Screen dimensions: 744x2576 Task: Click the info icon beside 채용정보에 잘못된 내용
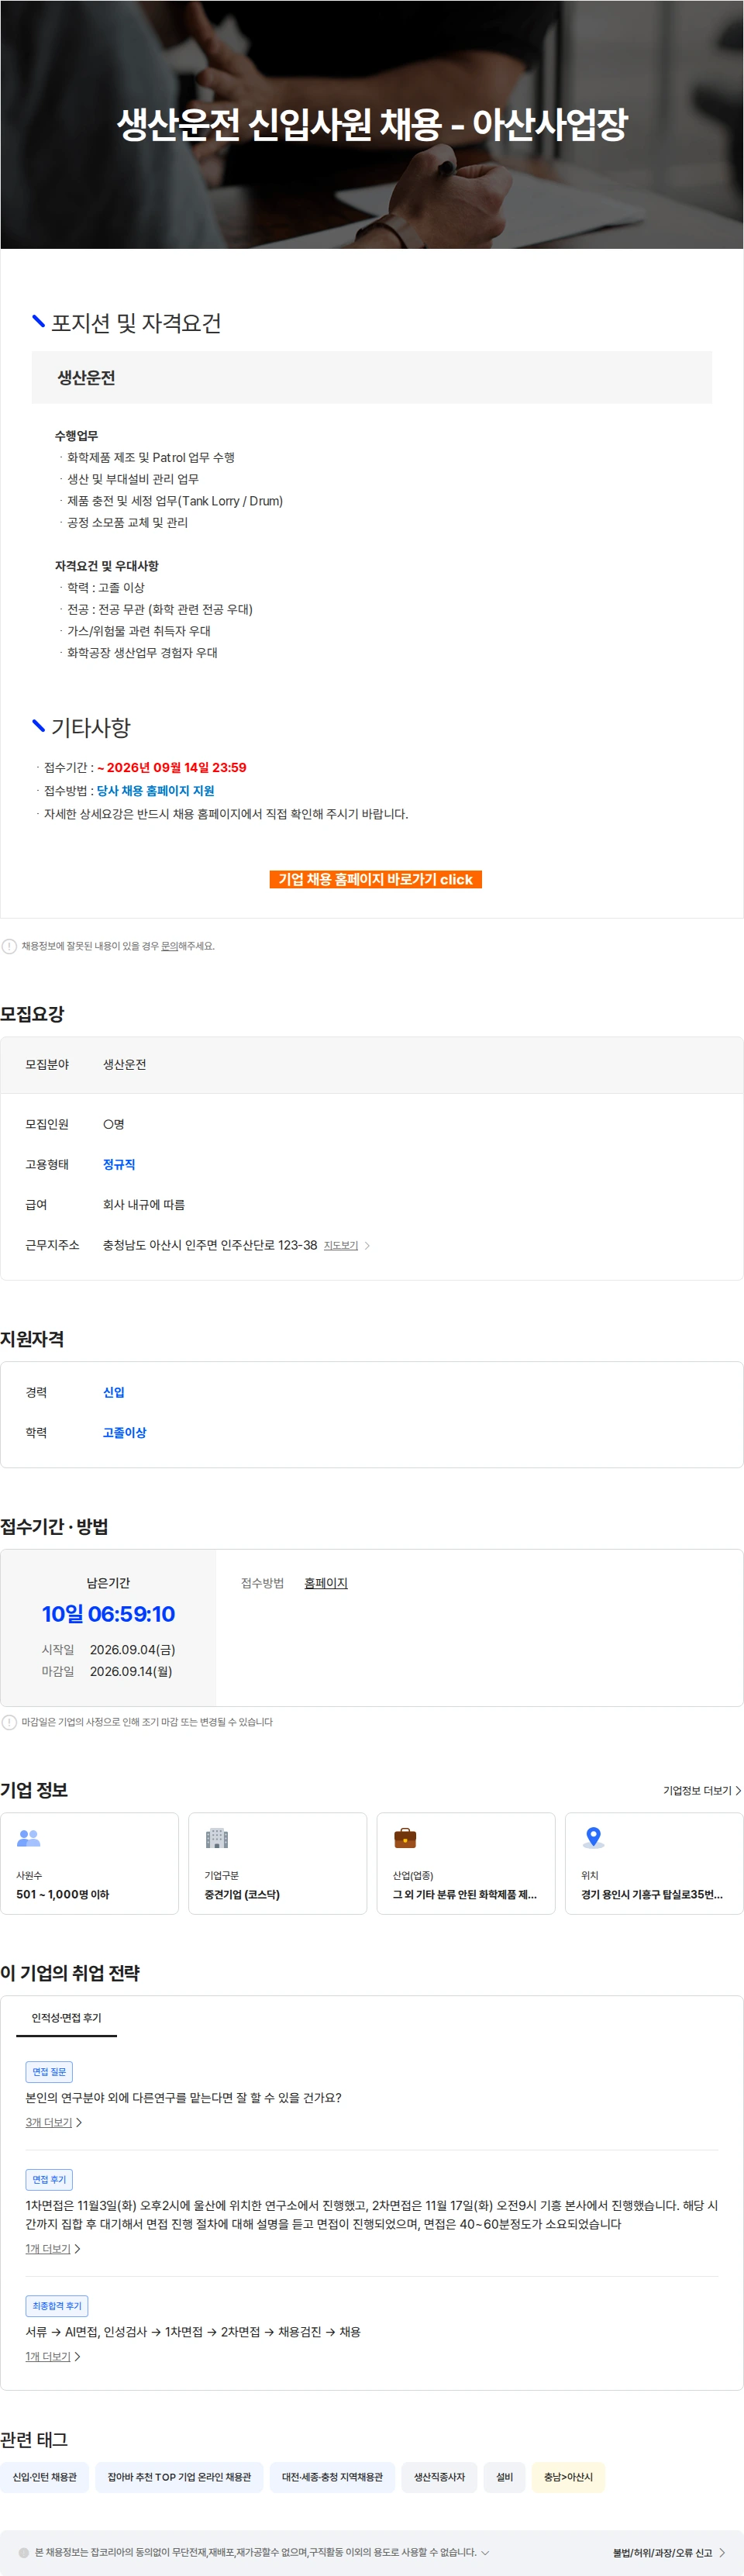pos(9,946)
